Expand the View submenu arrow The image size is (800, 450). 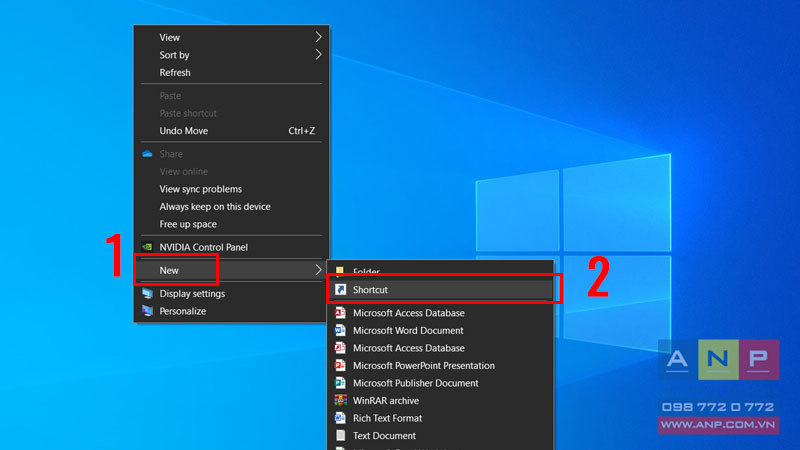click(x=318, y=37)
